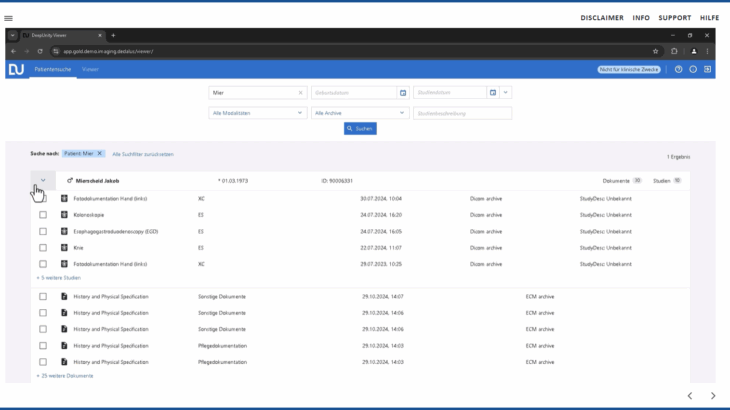Check the Koloneskopie study checkbox

(43, 214)
